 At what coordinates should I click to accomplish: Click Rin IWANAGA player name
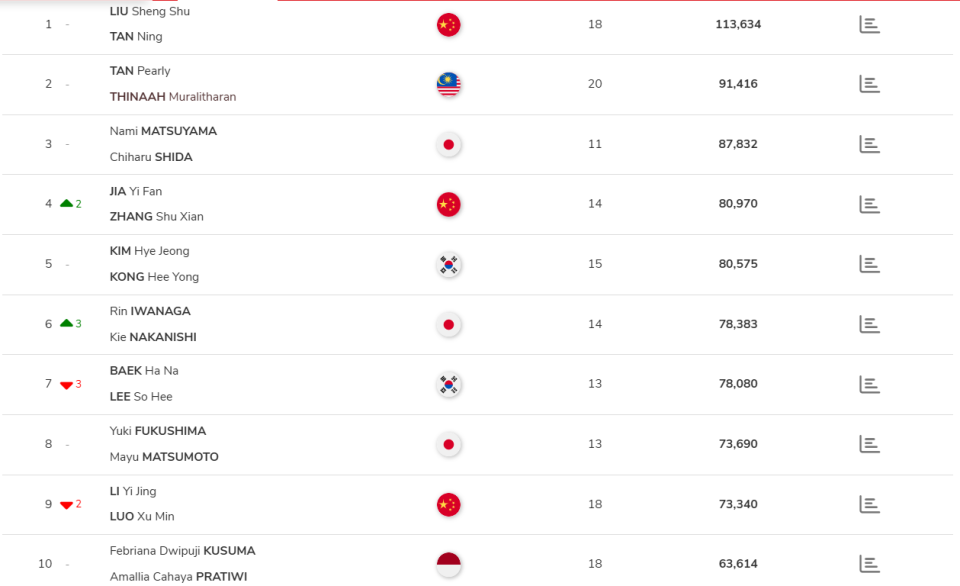tap(150, 311)
